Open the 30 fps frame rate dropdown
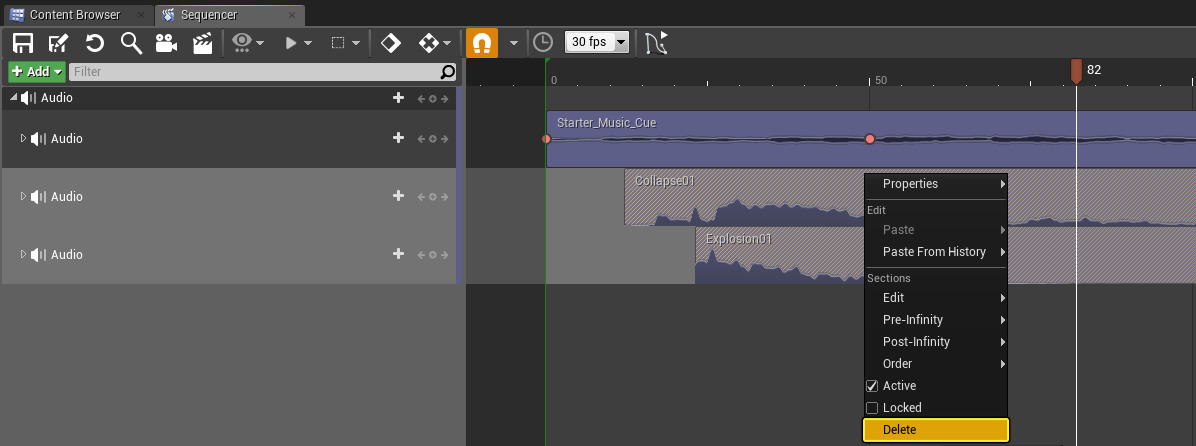This screenshot has height=446, width=1196. click(x=596, y=42)
